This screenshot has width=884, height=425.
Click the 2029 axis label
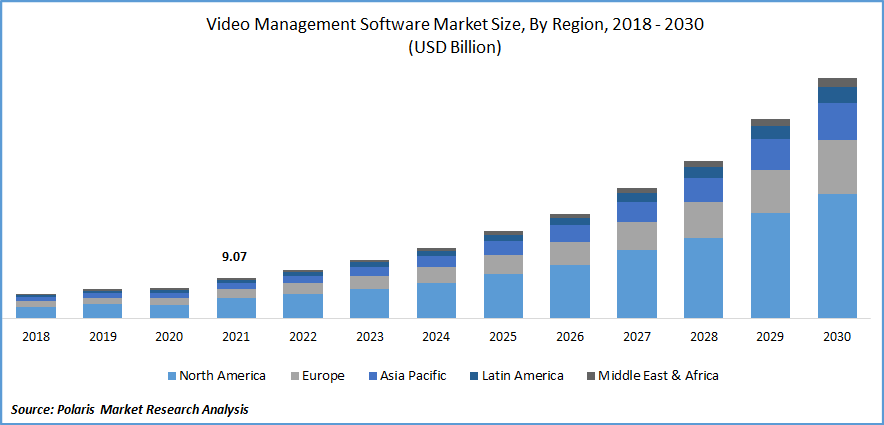click(x=770, y=337)
